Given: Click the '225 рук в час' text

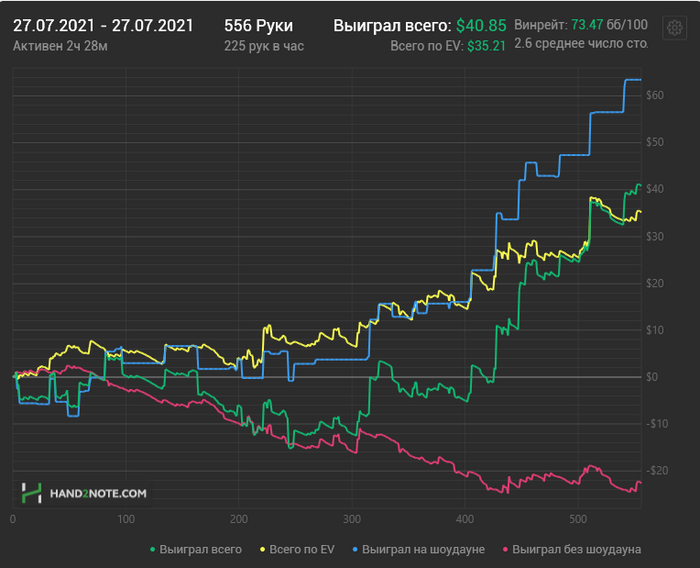Looking at the screenshot, I should click(x=264, y=46).
